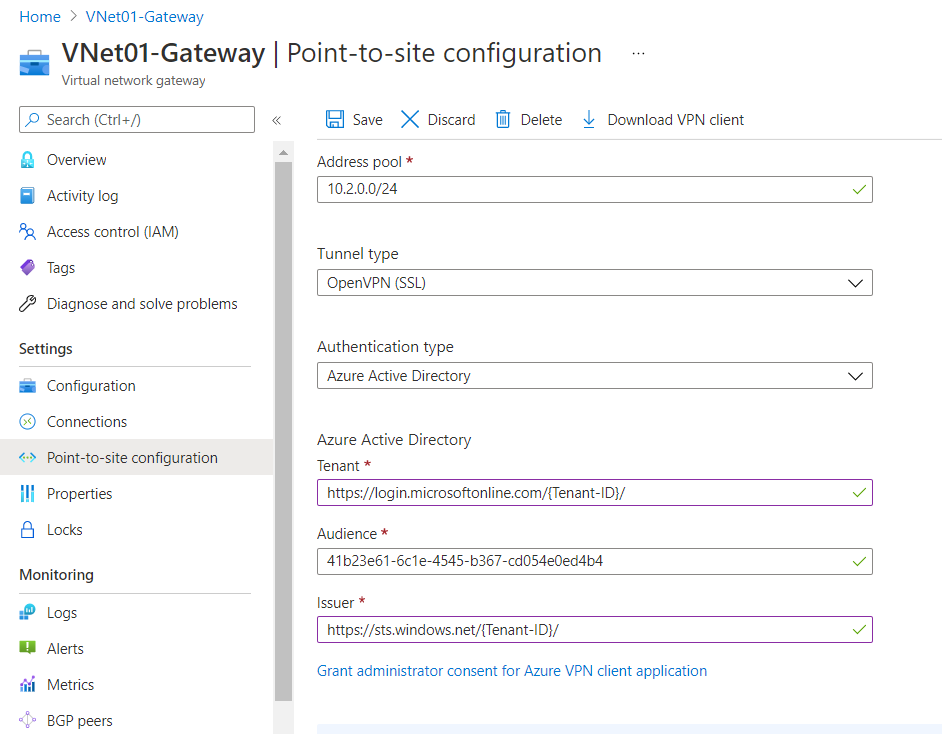Click the Point-to-site configuration arrows icon
This screenshot has height=734, width=942.
coord(28,458)
